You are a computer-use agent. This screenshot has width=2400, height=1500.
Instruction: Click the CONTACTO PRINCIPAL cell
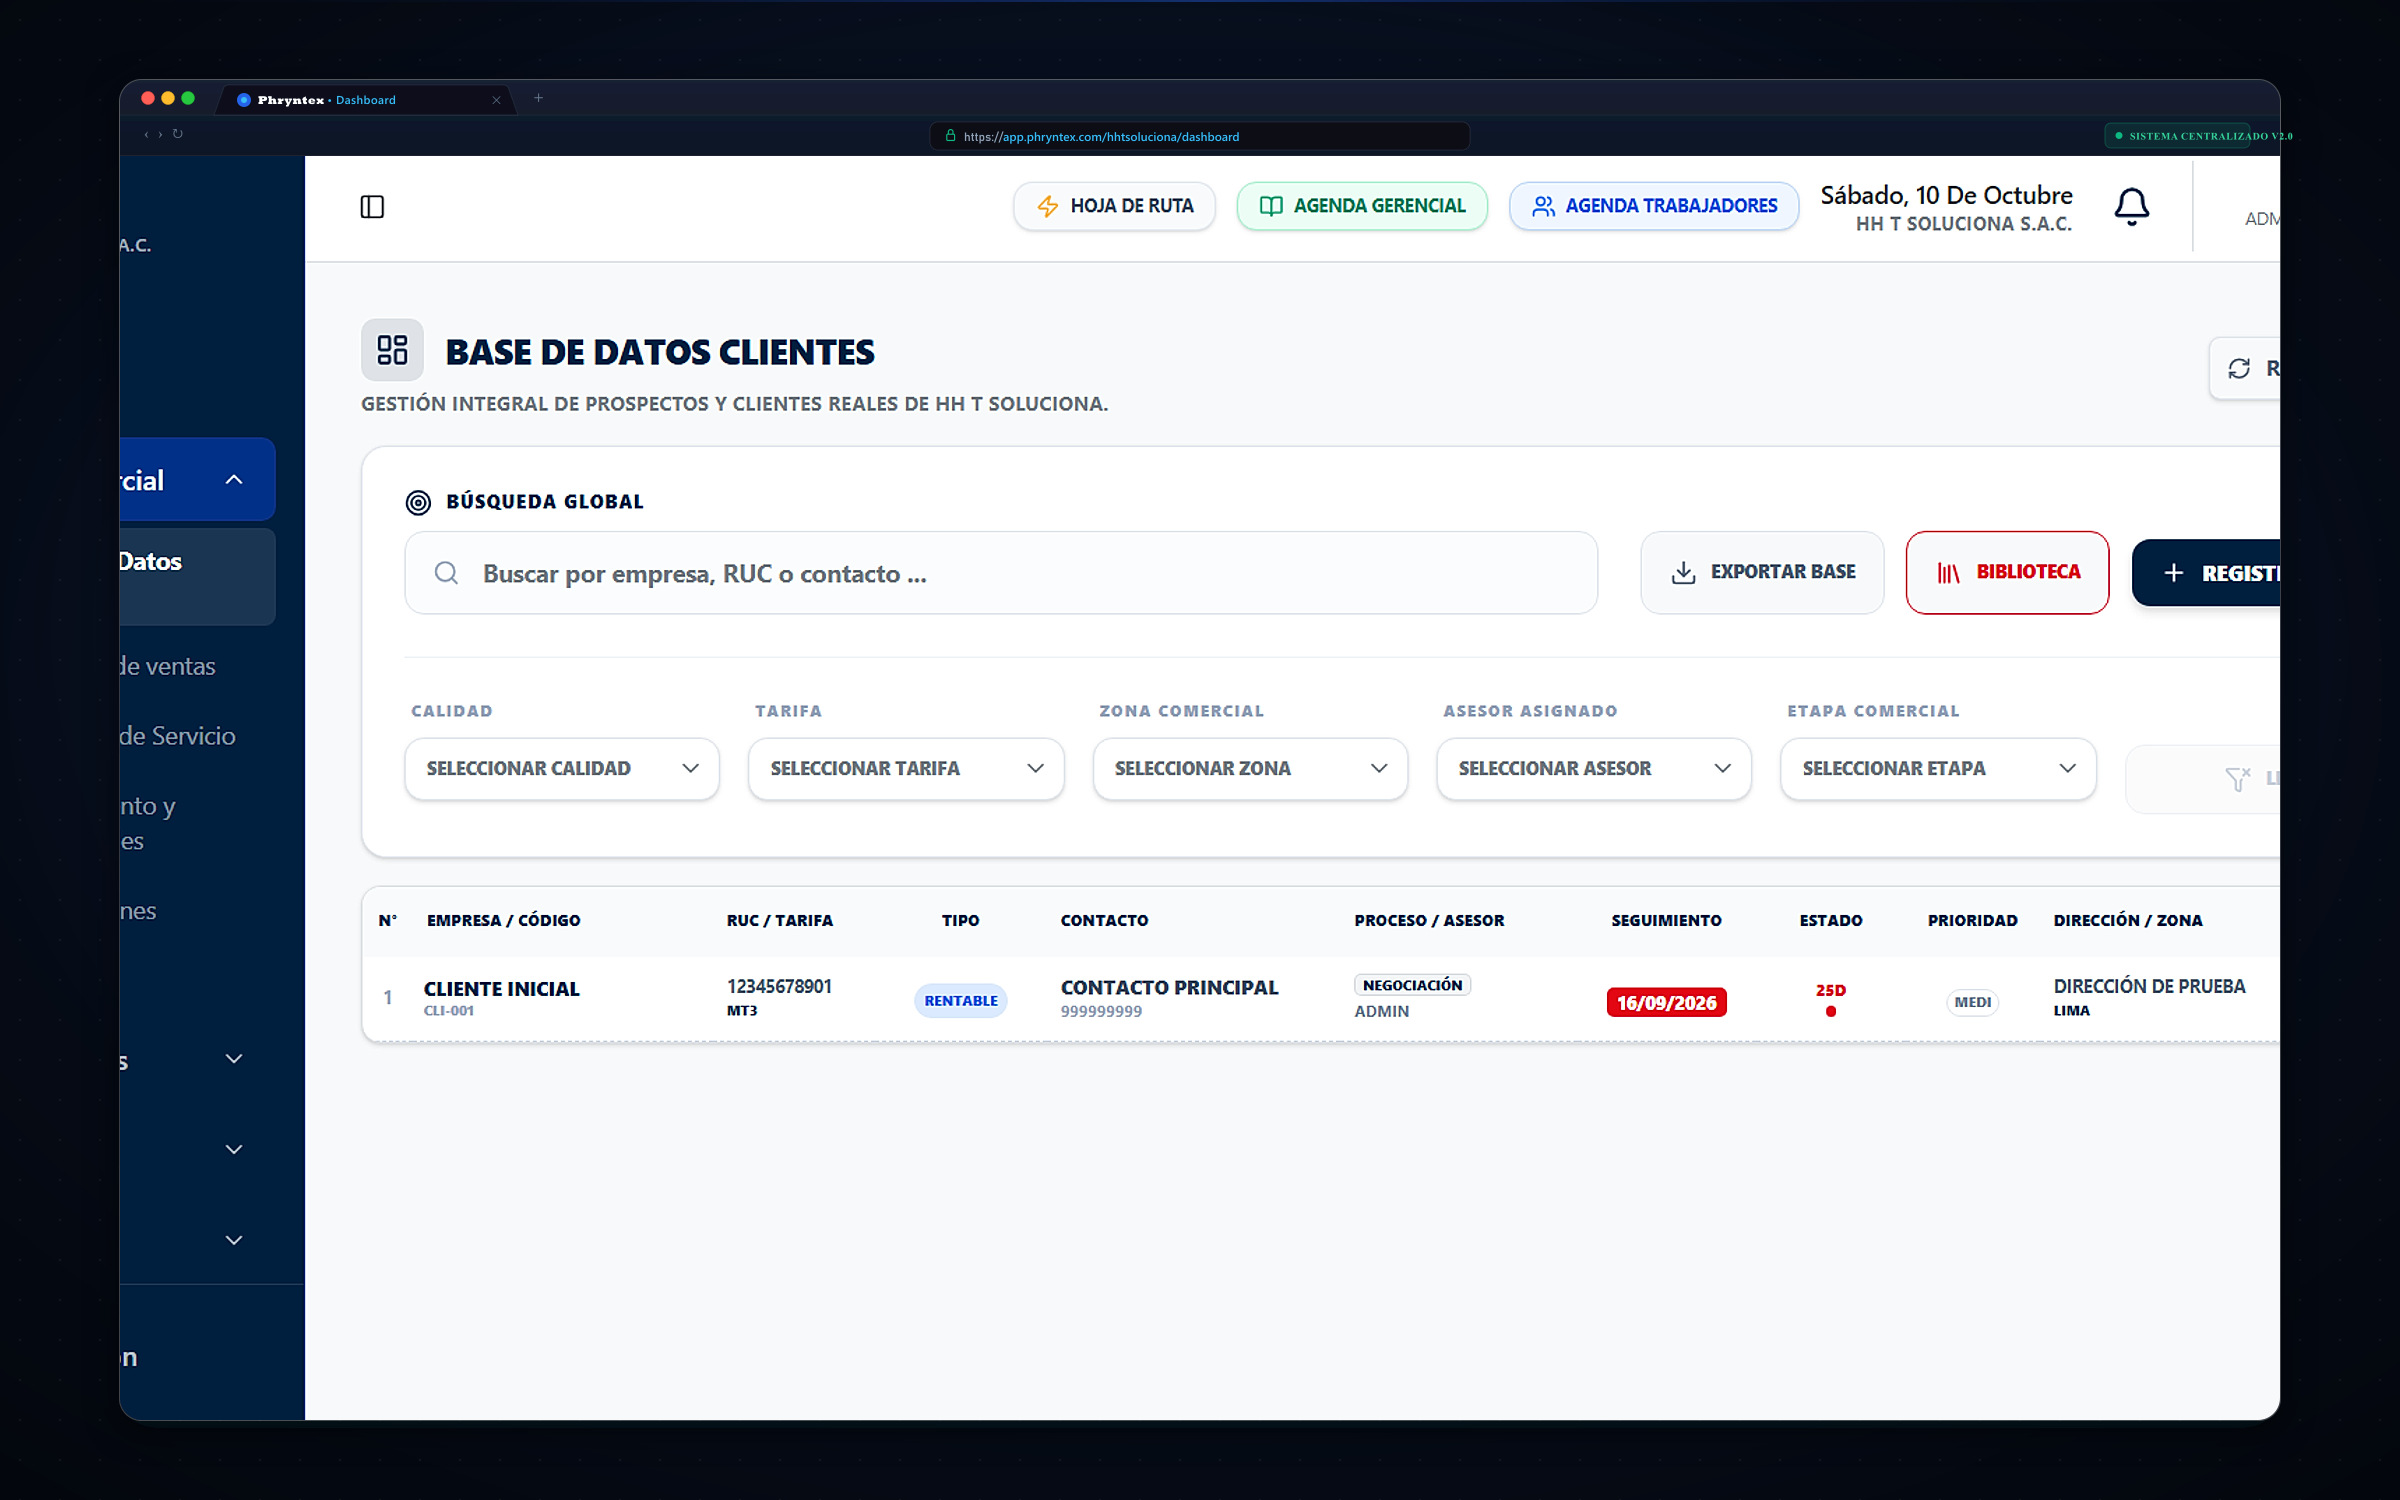1169,988
